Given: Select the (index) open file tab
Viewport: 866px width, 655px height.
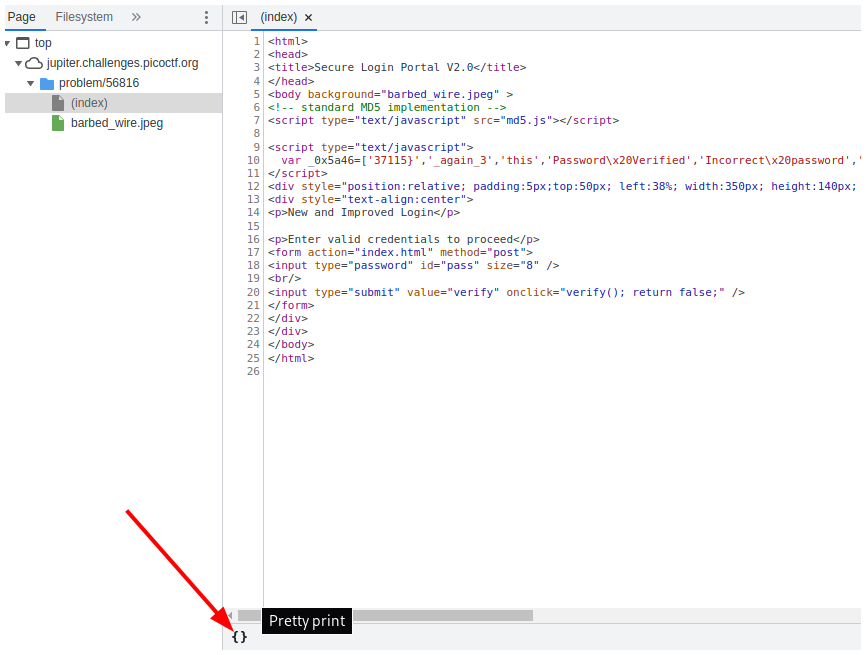Looking at the screenshot, I should [x=280, y=18].
